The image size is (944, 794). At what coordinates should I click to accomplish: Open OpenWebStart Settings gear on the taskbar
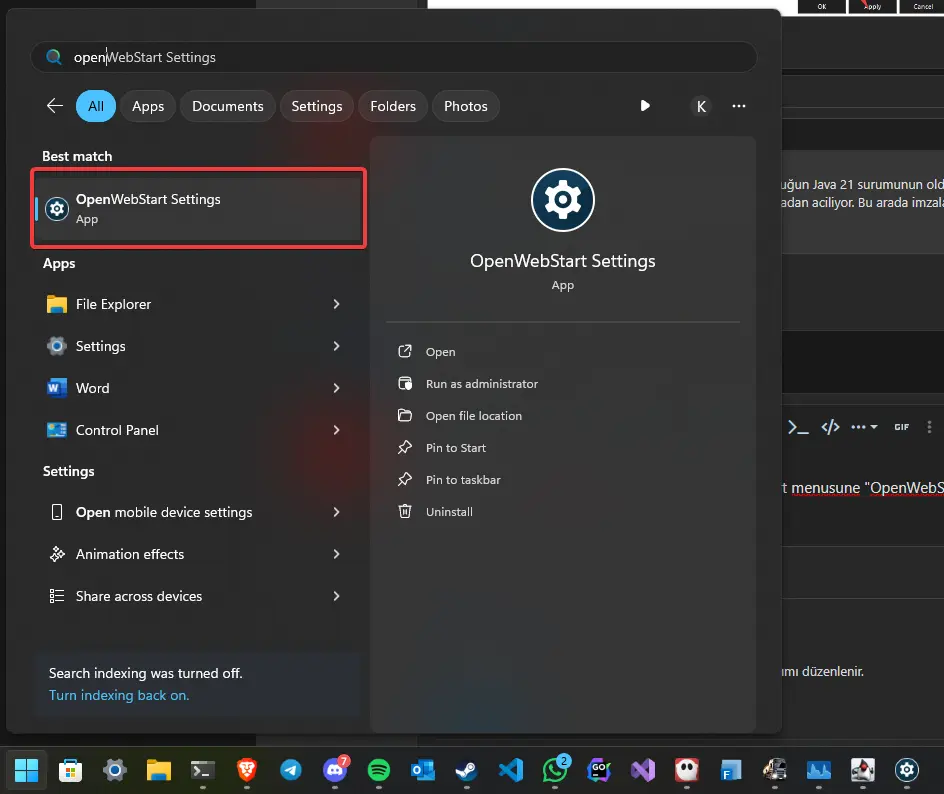point(907,770)
